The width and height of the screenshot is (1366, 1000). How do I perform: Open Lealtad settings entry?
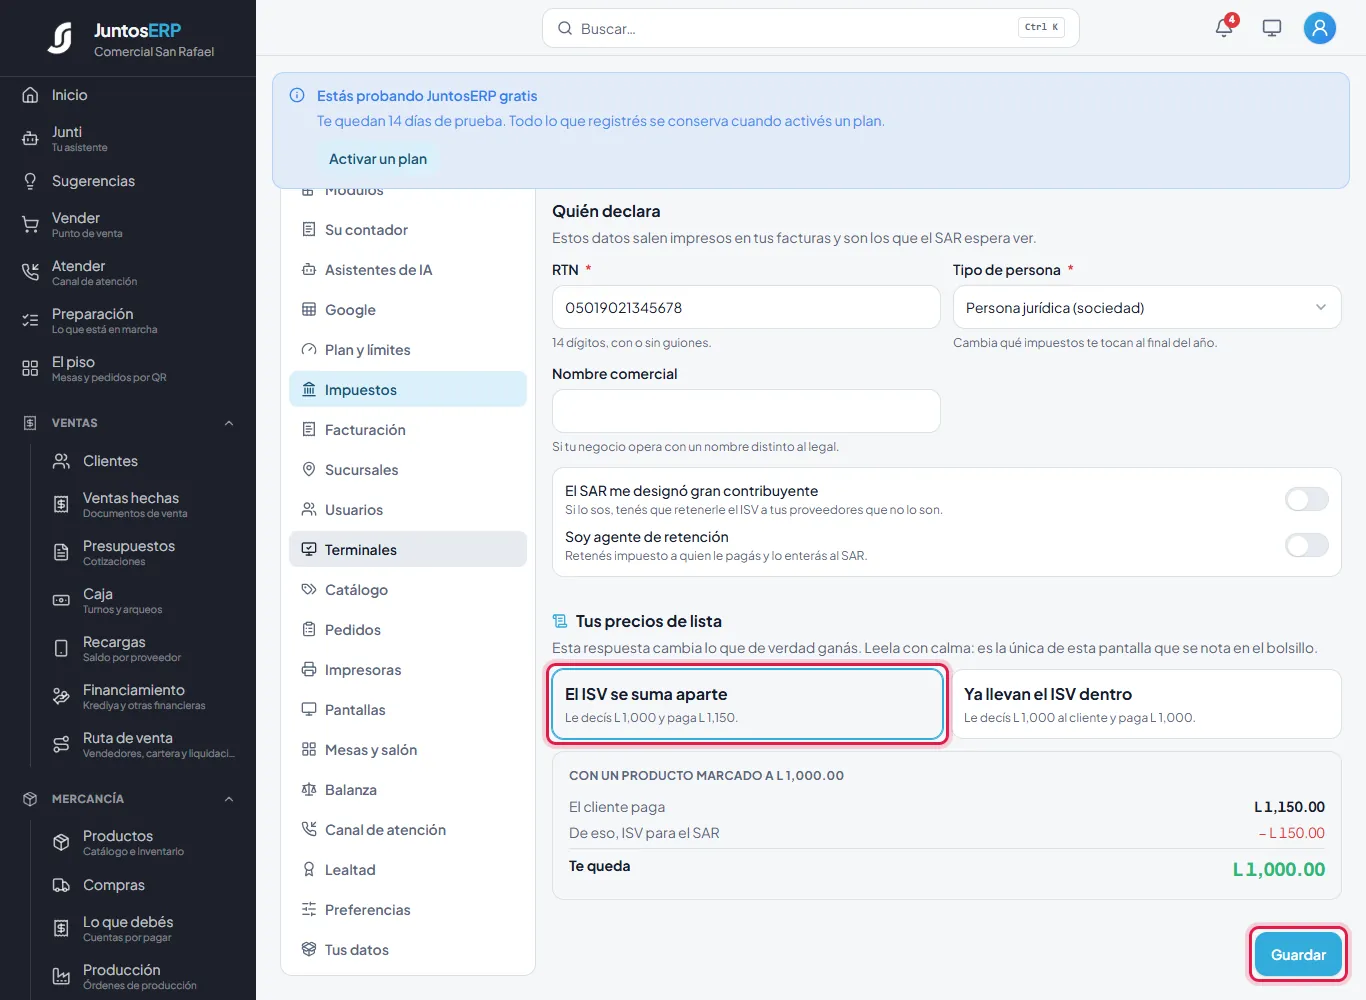point(408,869)
